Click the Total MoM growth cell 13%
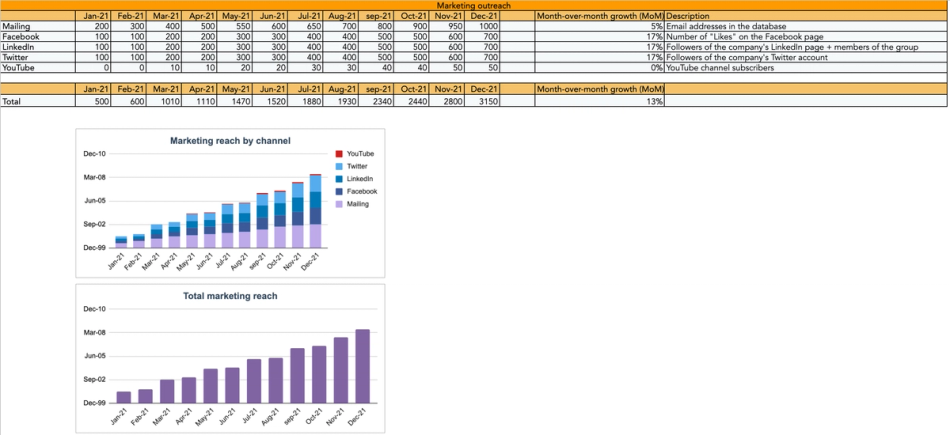Viewport: 950px width, 435px height. coord(600,102)
